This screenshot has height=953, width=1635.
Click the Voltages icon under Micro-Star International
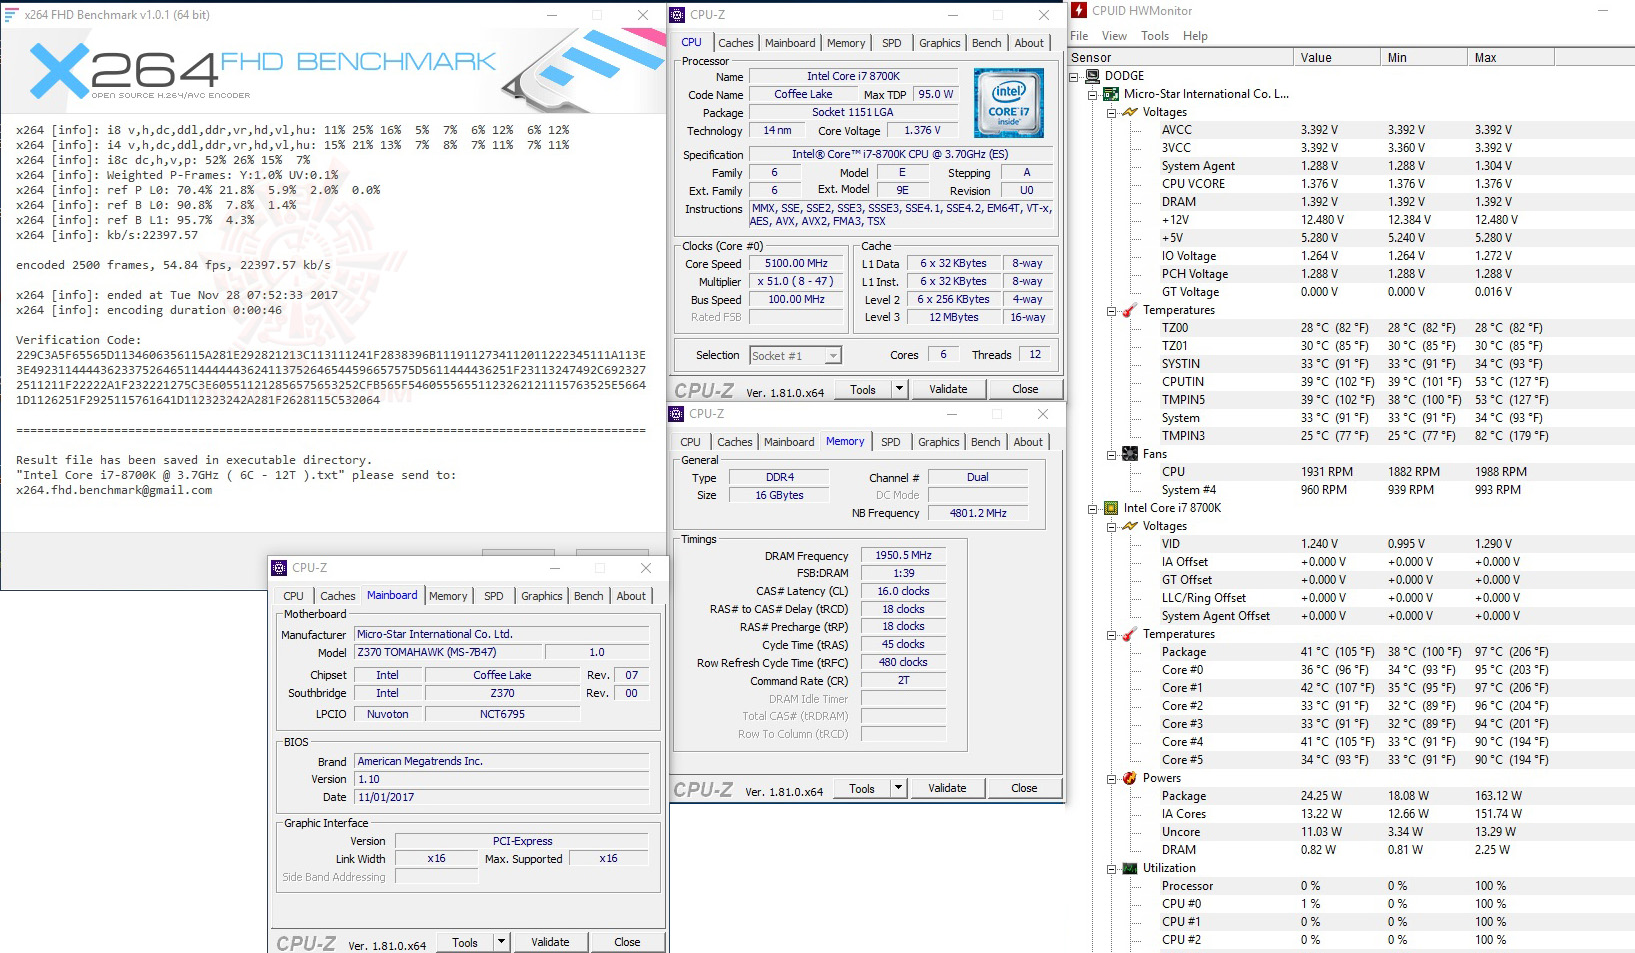(x=1130, y=112)
